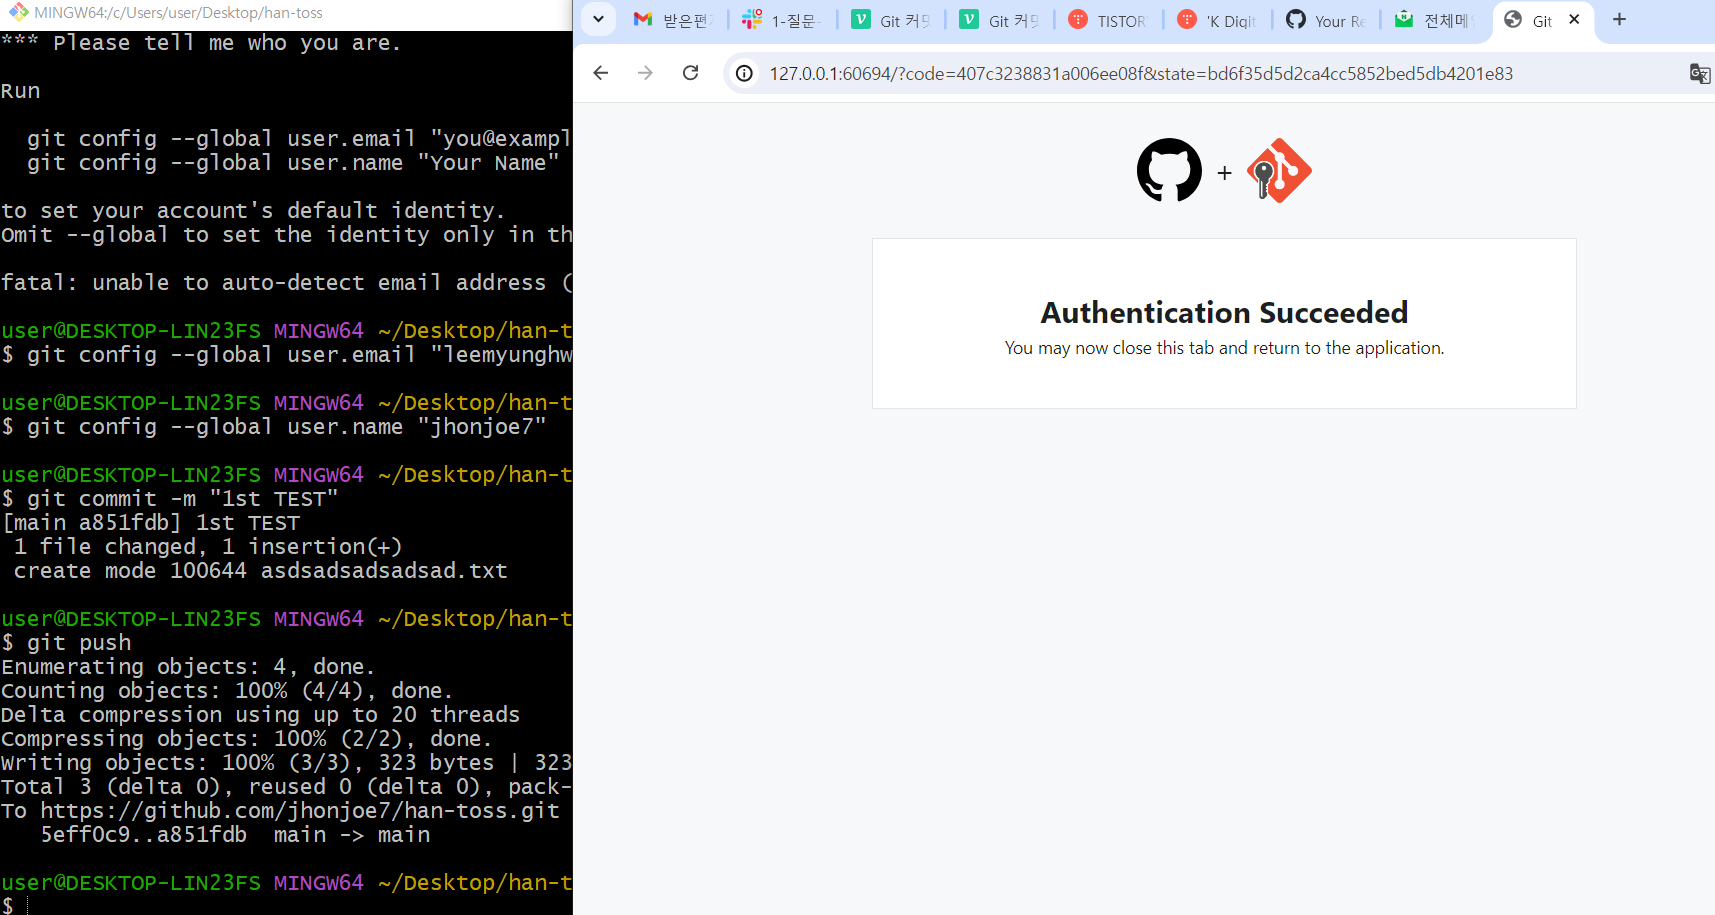Switch to the GitHub Your Repositories tab
Viewport: 1715px width, 915px height.
click(x=1328, y=20)
